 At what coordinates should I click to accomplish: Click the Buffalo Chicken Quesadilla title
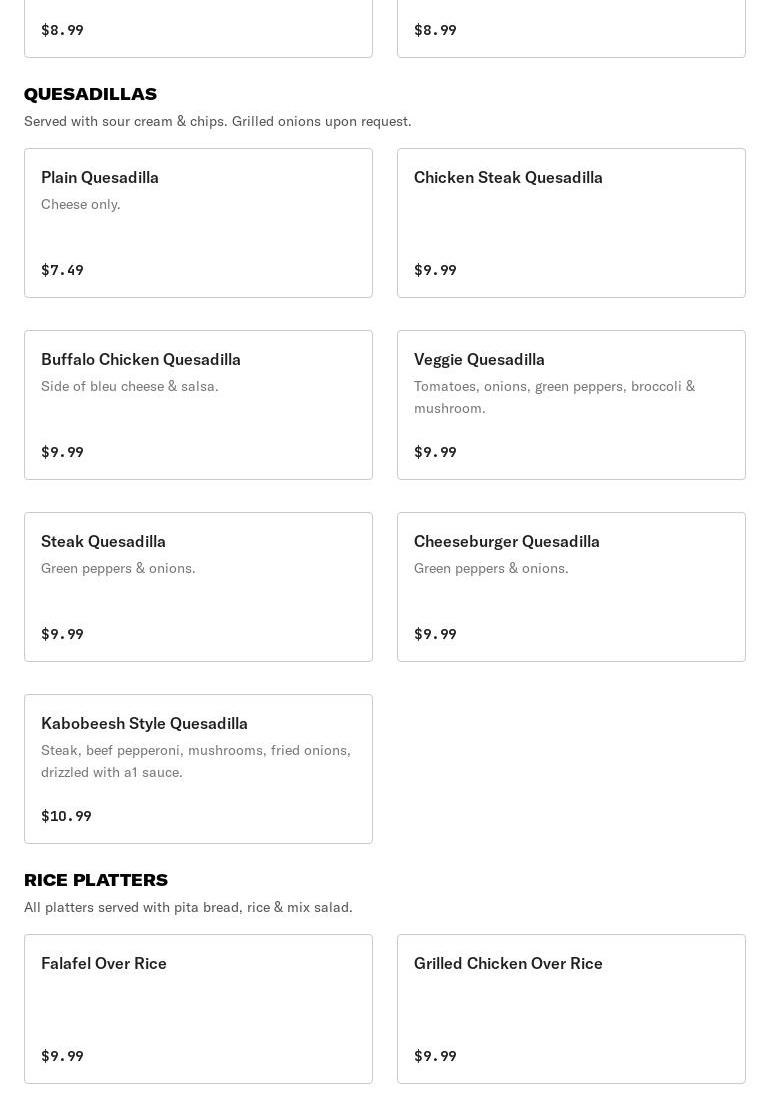pos(141,359)
